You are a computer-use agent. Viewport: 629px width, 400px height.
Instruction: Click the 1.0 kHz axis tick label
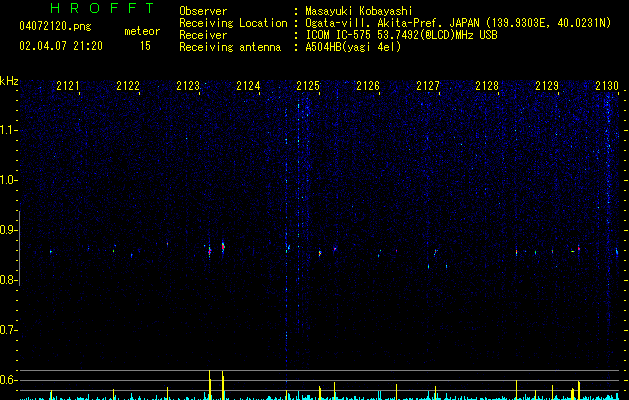click(x=8, y=180)
